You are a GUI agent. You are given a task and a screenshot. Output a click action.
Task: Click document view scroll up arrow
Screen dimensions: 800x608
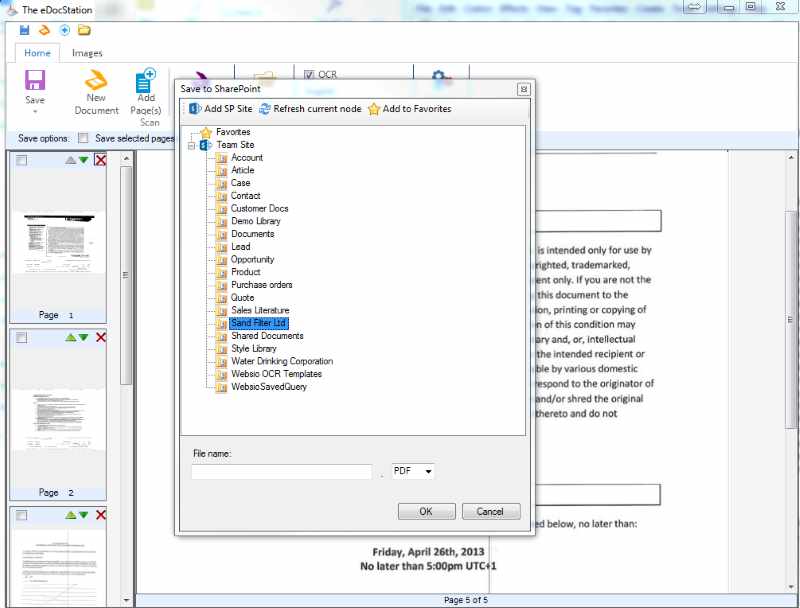(790, 158)
